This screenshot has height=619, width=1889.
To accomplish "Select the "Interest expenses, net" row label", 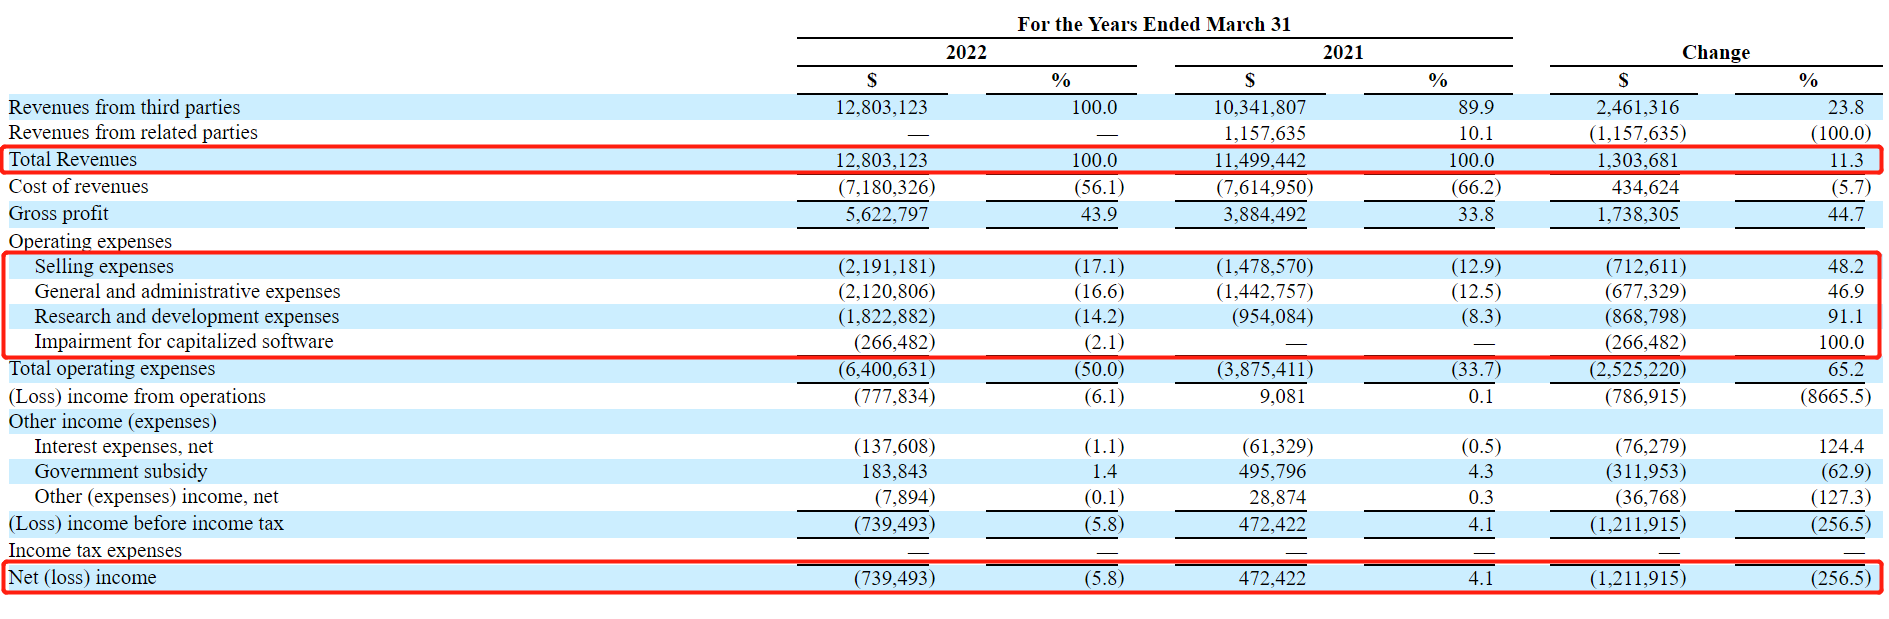I will point(123,447).
